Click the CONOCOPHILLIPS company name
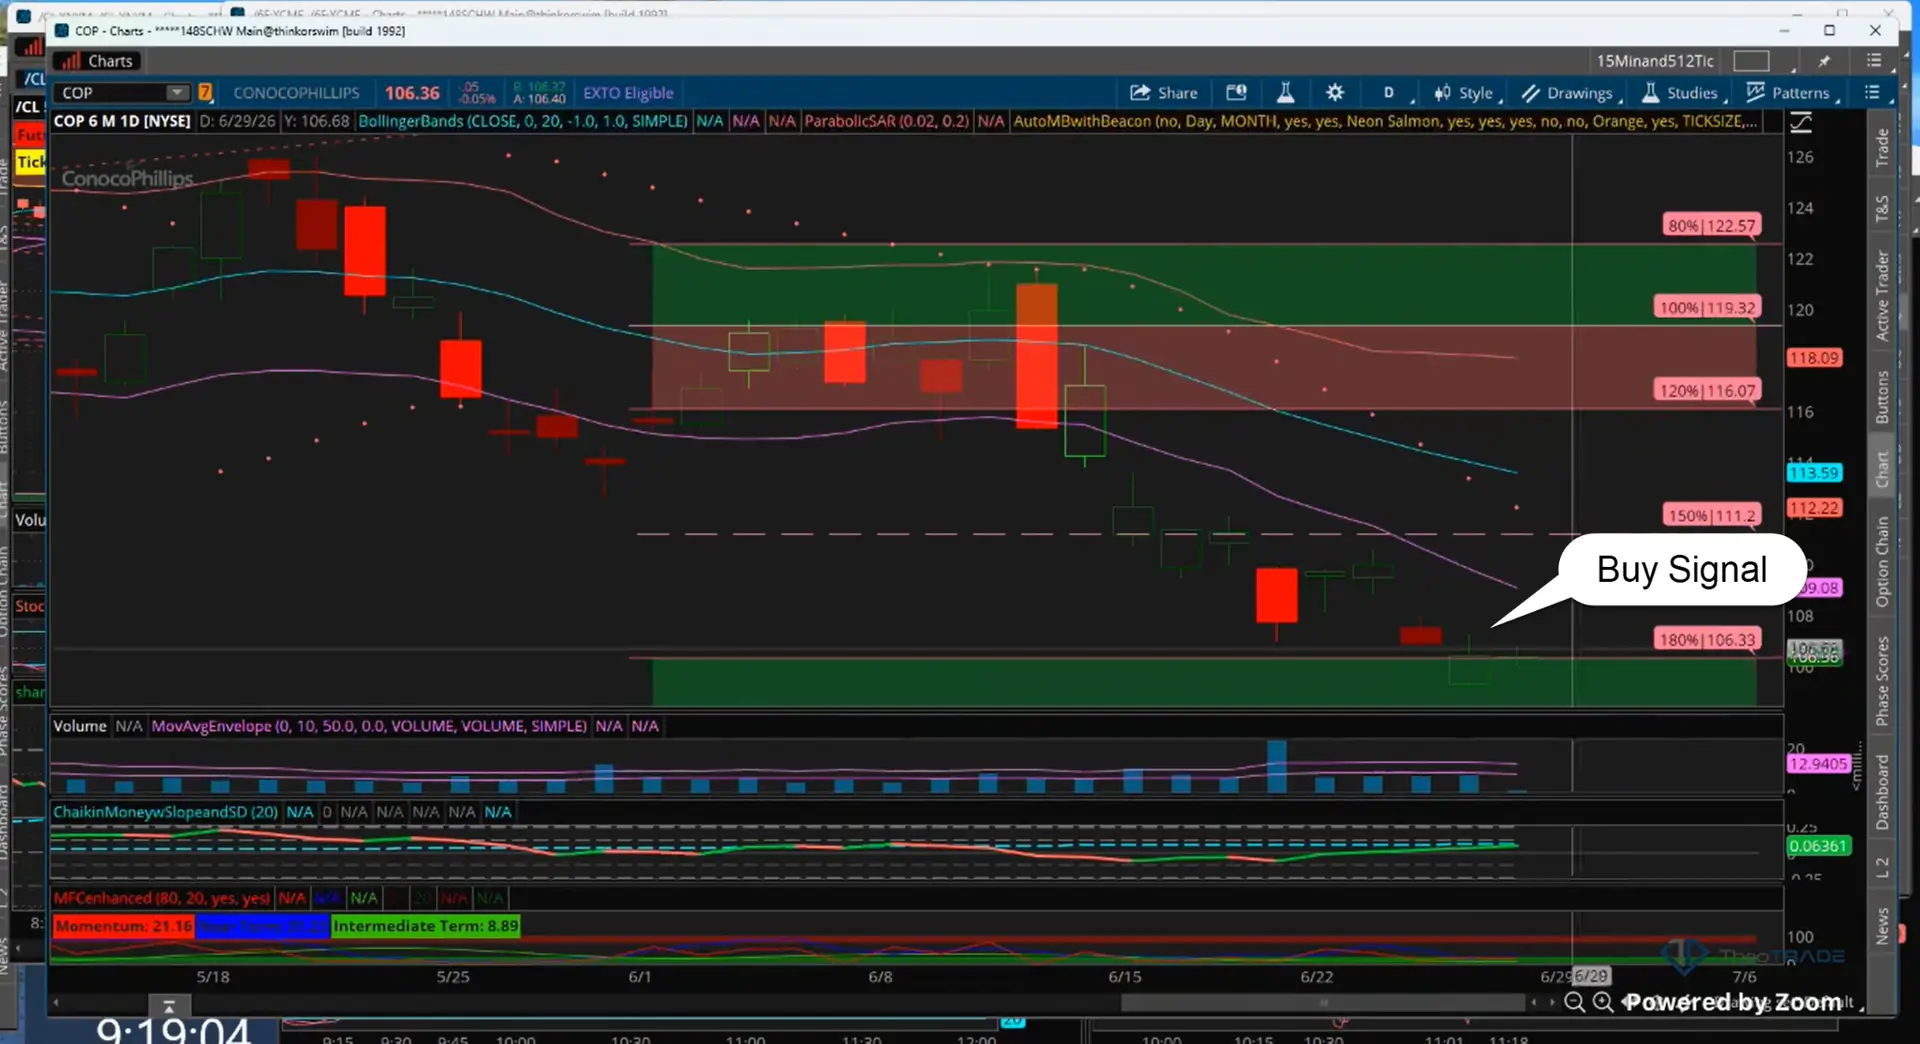This screenshot has height=1044, width=1920. tap(296, 93)
